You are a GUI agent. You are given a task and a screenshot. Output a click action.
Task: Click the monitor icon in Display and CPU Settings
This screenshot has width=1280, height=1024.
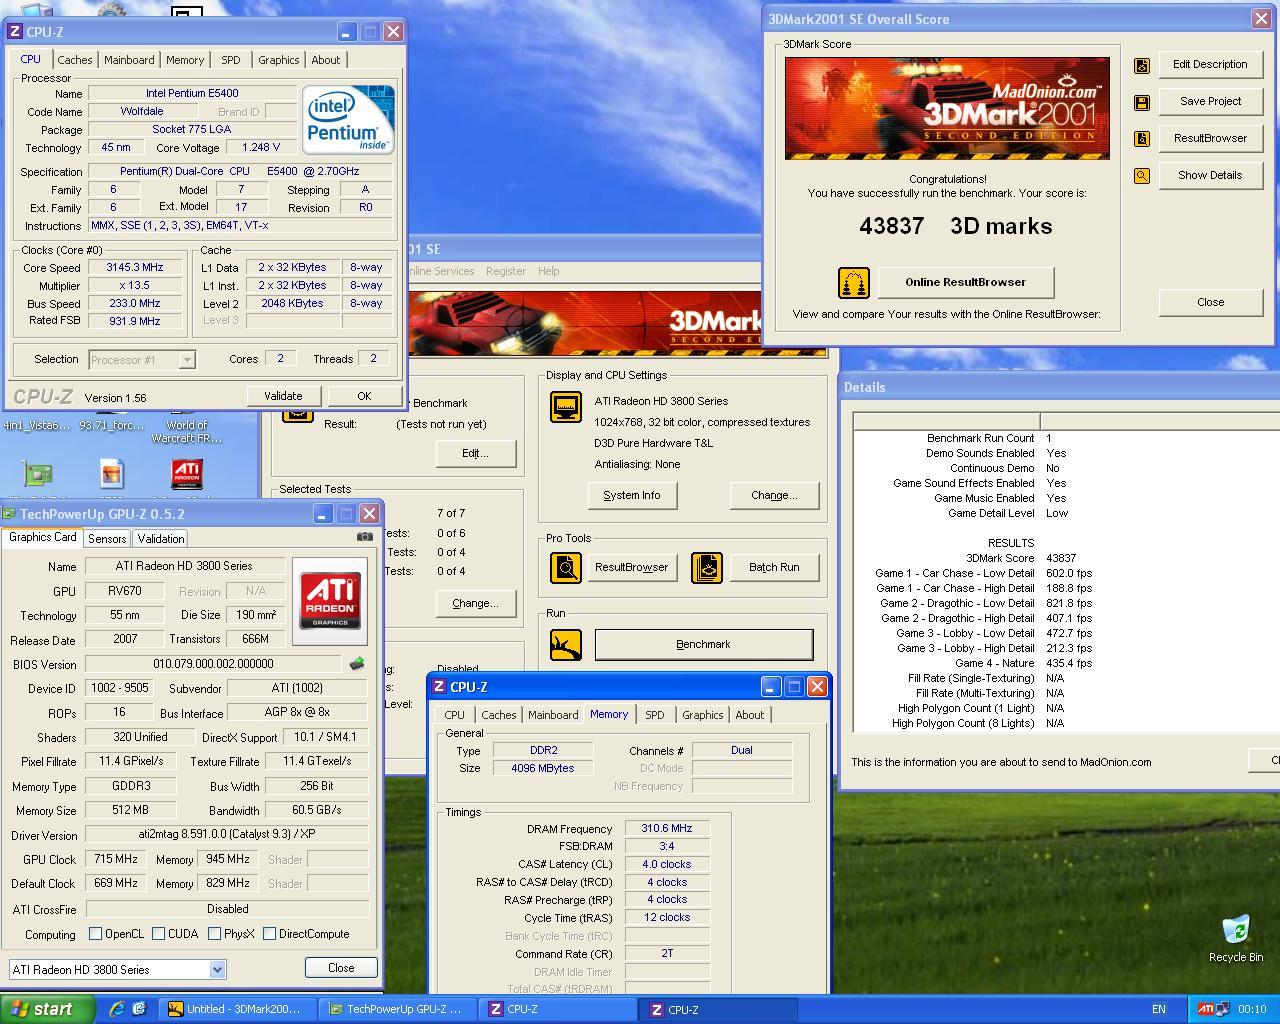click(566, 407)
